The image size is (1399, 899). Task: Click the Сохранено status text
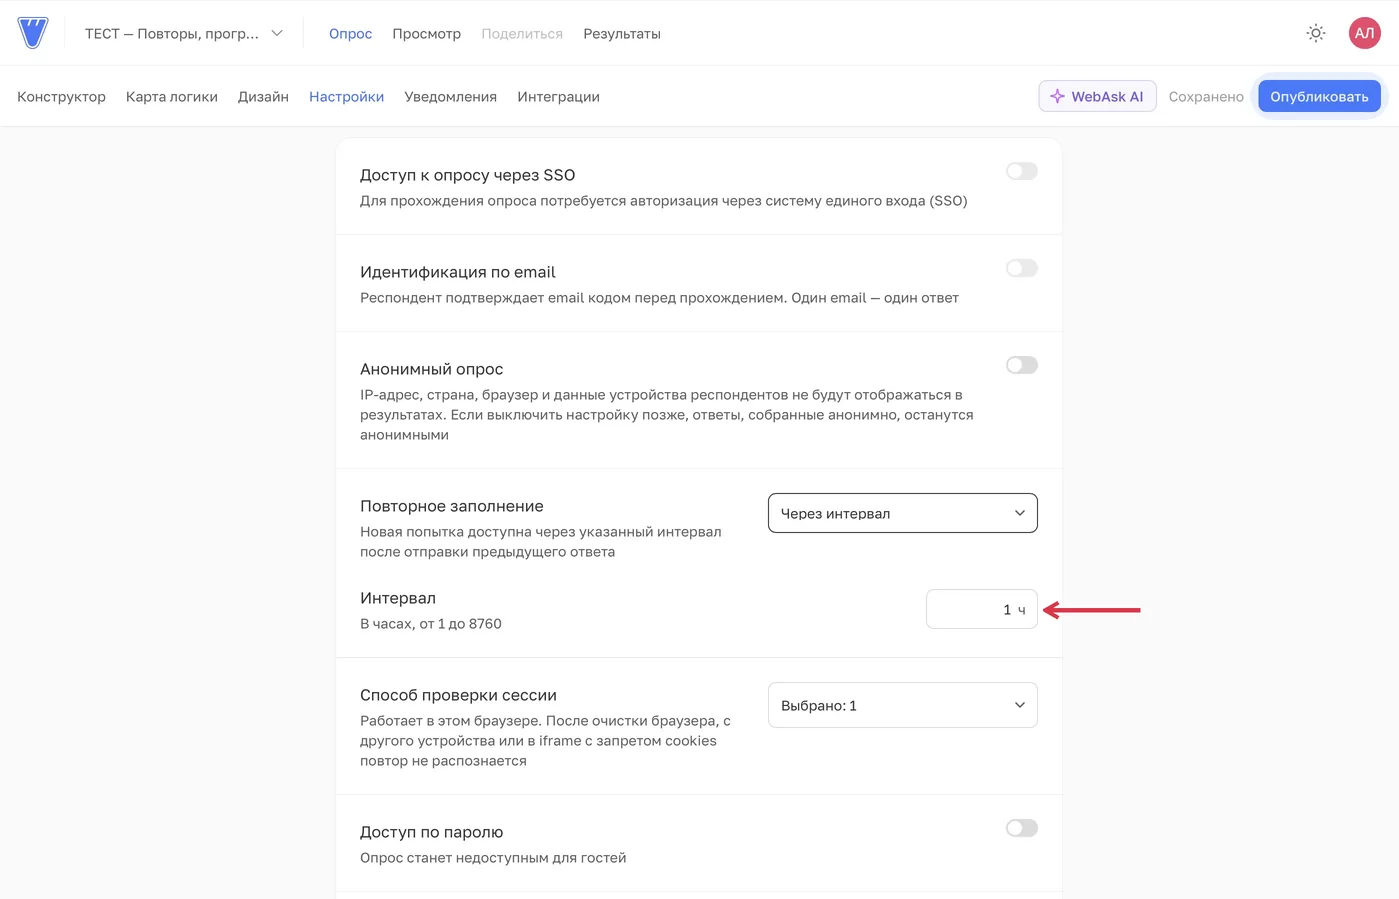coord(1206,96)
